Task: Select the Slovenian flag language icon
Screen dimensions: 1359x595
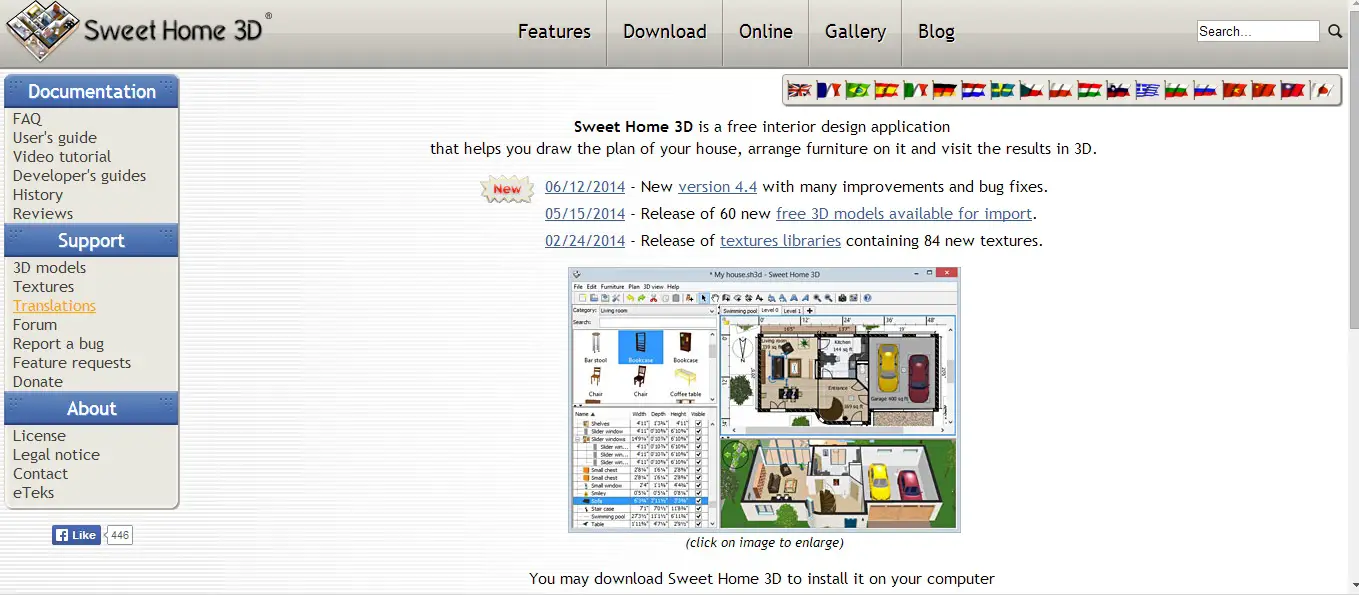Action: pyautogui.click(x=1118, y=91)
